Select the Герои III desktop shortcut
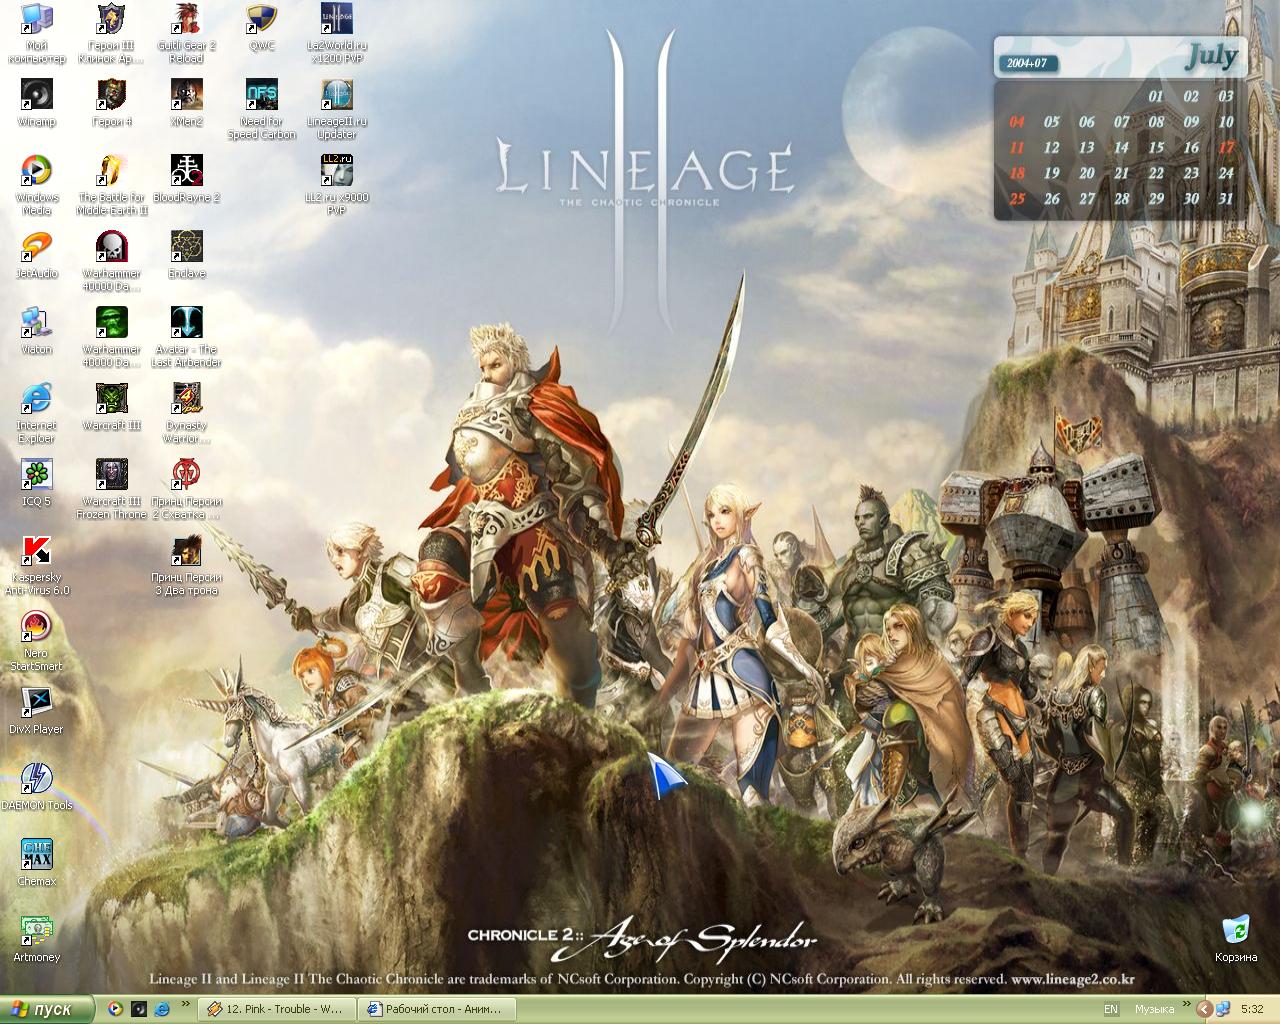The height and width of the screenshot is (1024, 1280). click(x=111, y=33)
